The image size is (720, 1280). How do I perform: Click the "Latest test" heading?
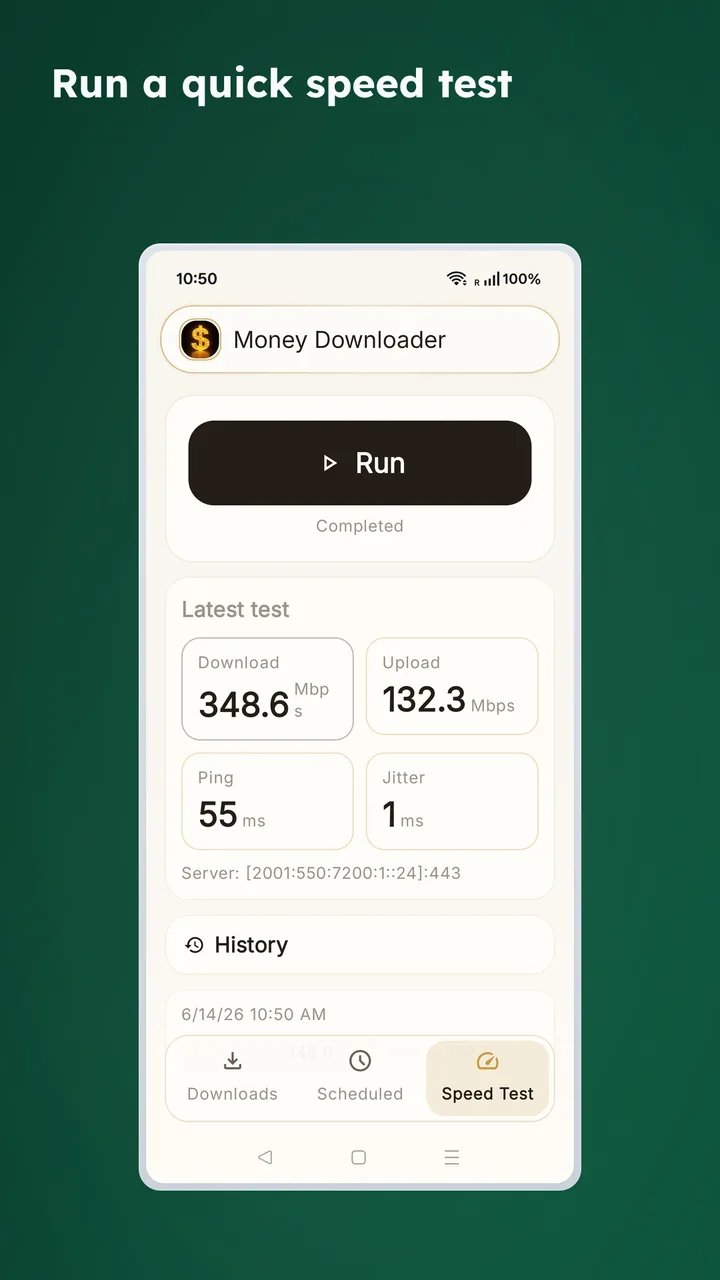pyautogui.click(x=235, y=610)
